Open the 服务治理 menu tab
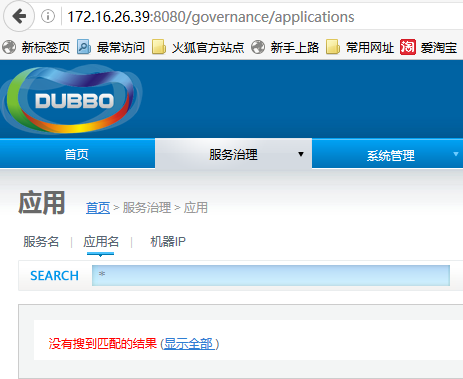The height and width of the screenshot is (379, 463). click(233, 154)
